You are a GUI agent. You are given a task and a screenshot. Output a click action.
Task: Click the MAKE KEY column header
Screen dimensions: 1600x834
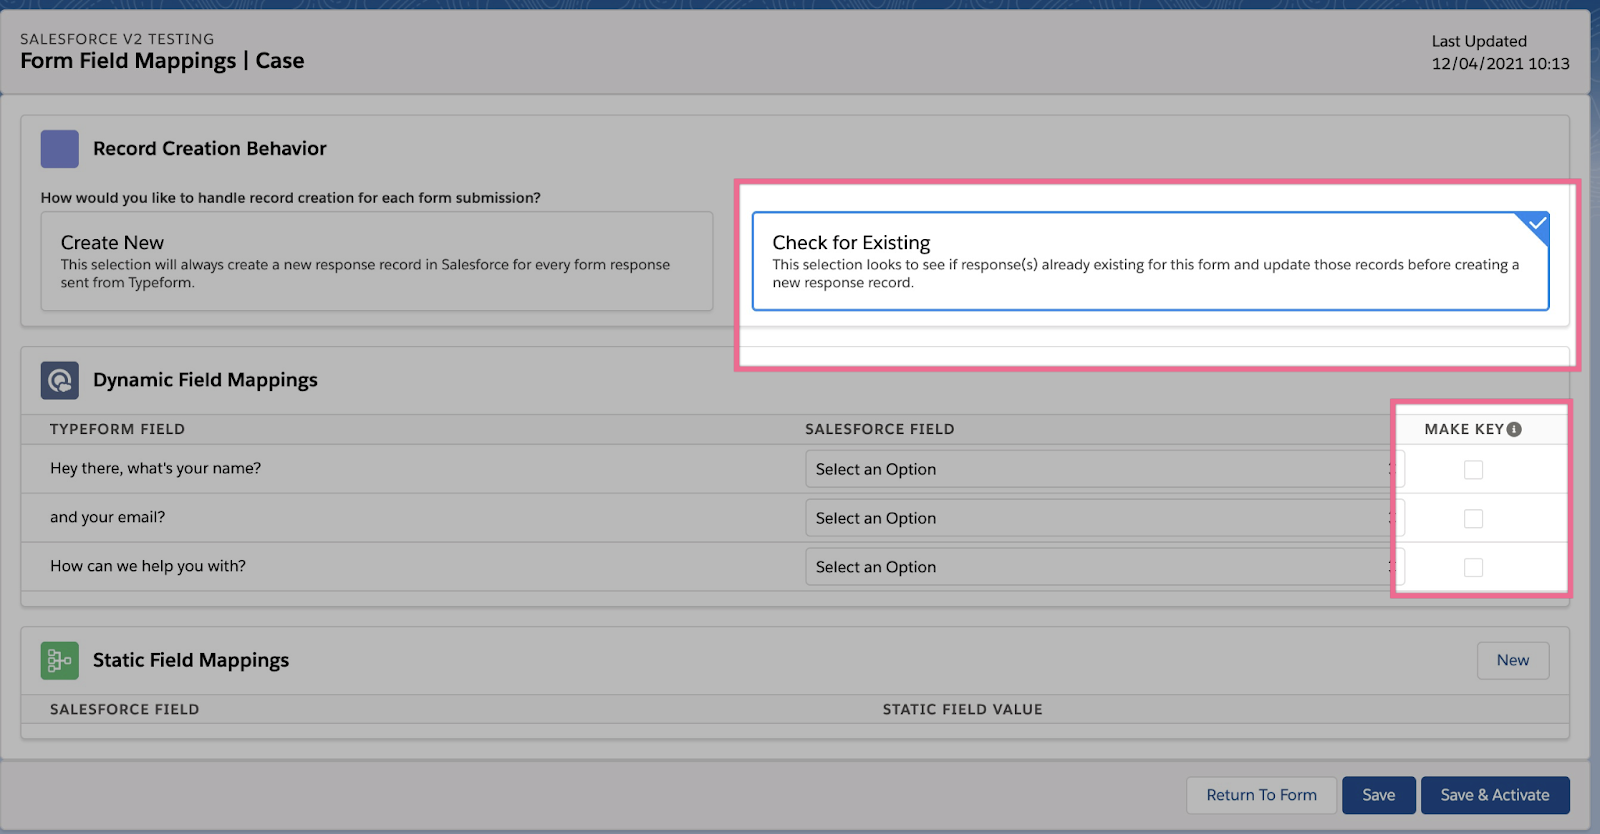pyautogui.click(x=1464, y=429)
